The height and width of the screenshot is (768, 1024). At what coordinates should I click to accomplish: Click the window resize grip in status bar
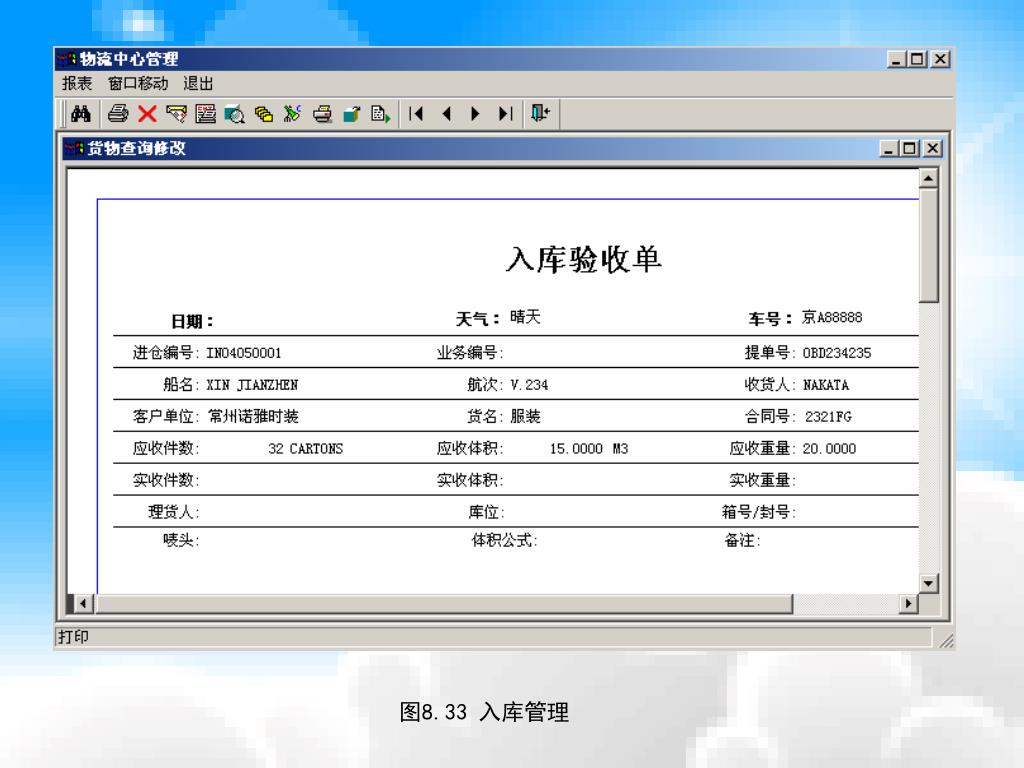point(946,641)
